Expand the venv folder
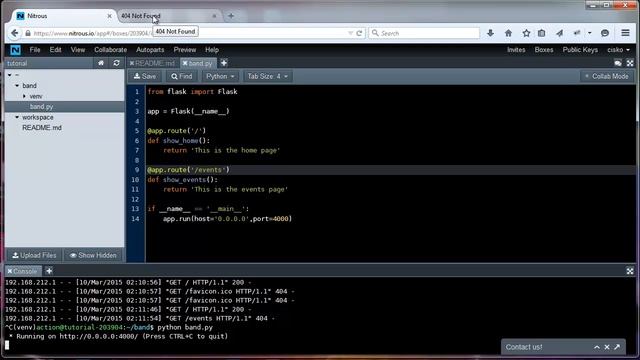Viewport: 640px width, 360px height. tap(24, 96)
